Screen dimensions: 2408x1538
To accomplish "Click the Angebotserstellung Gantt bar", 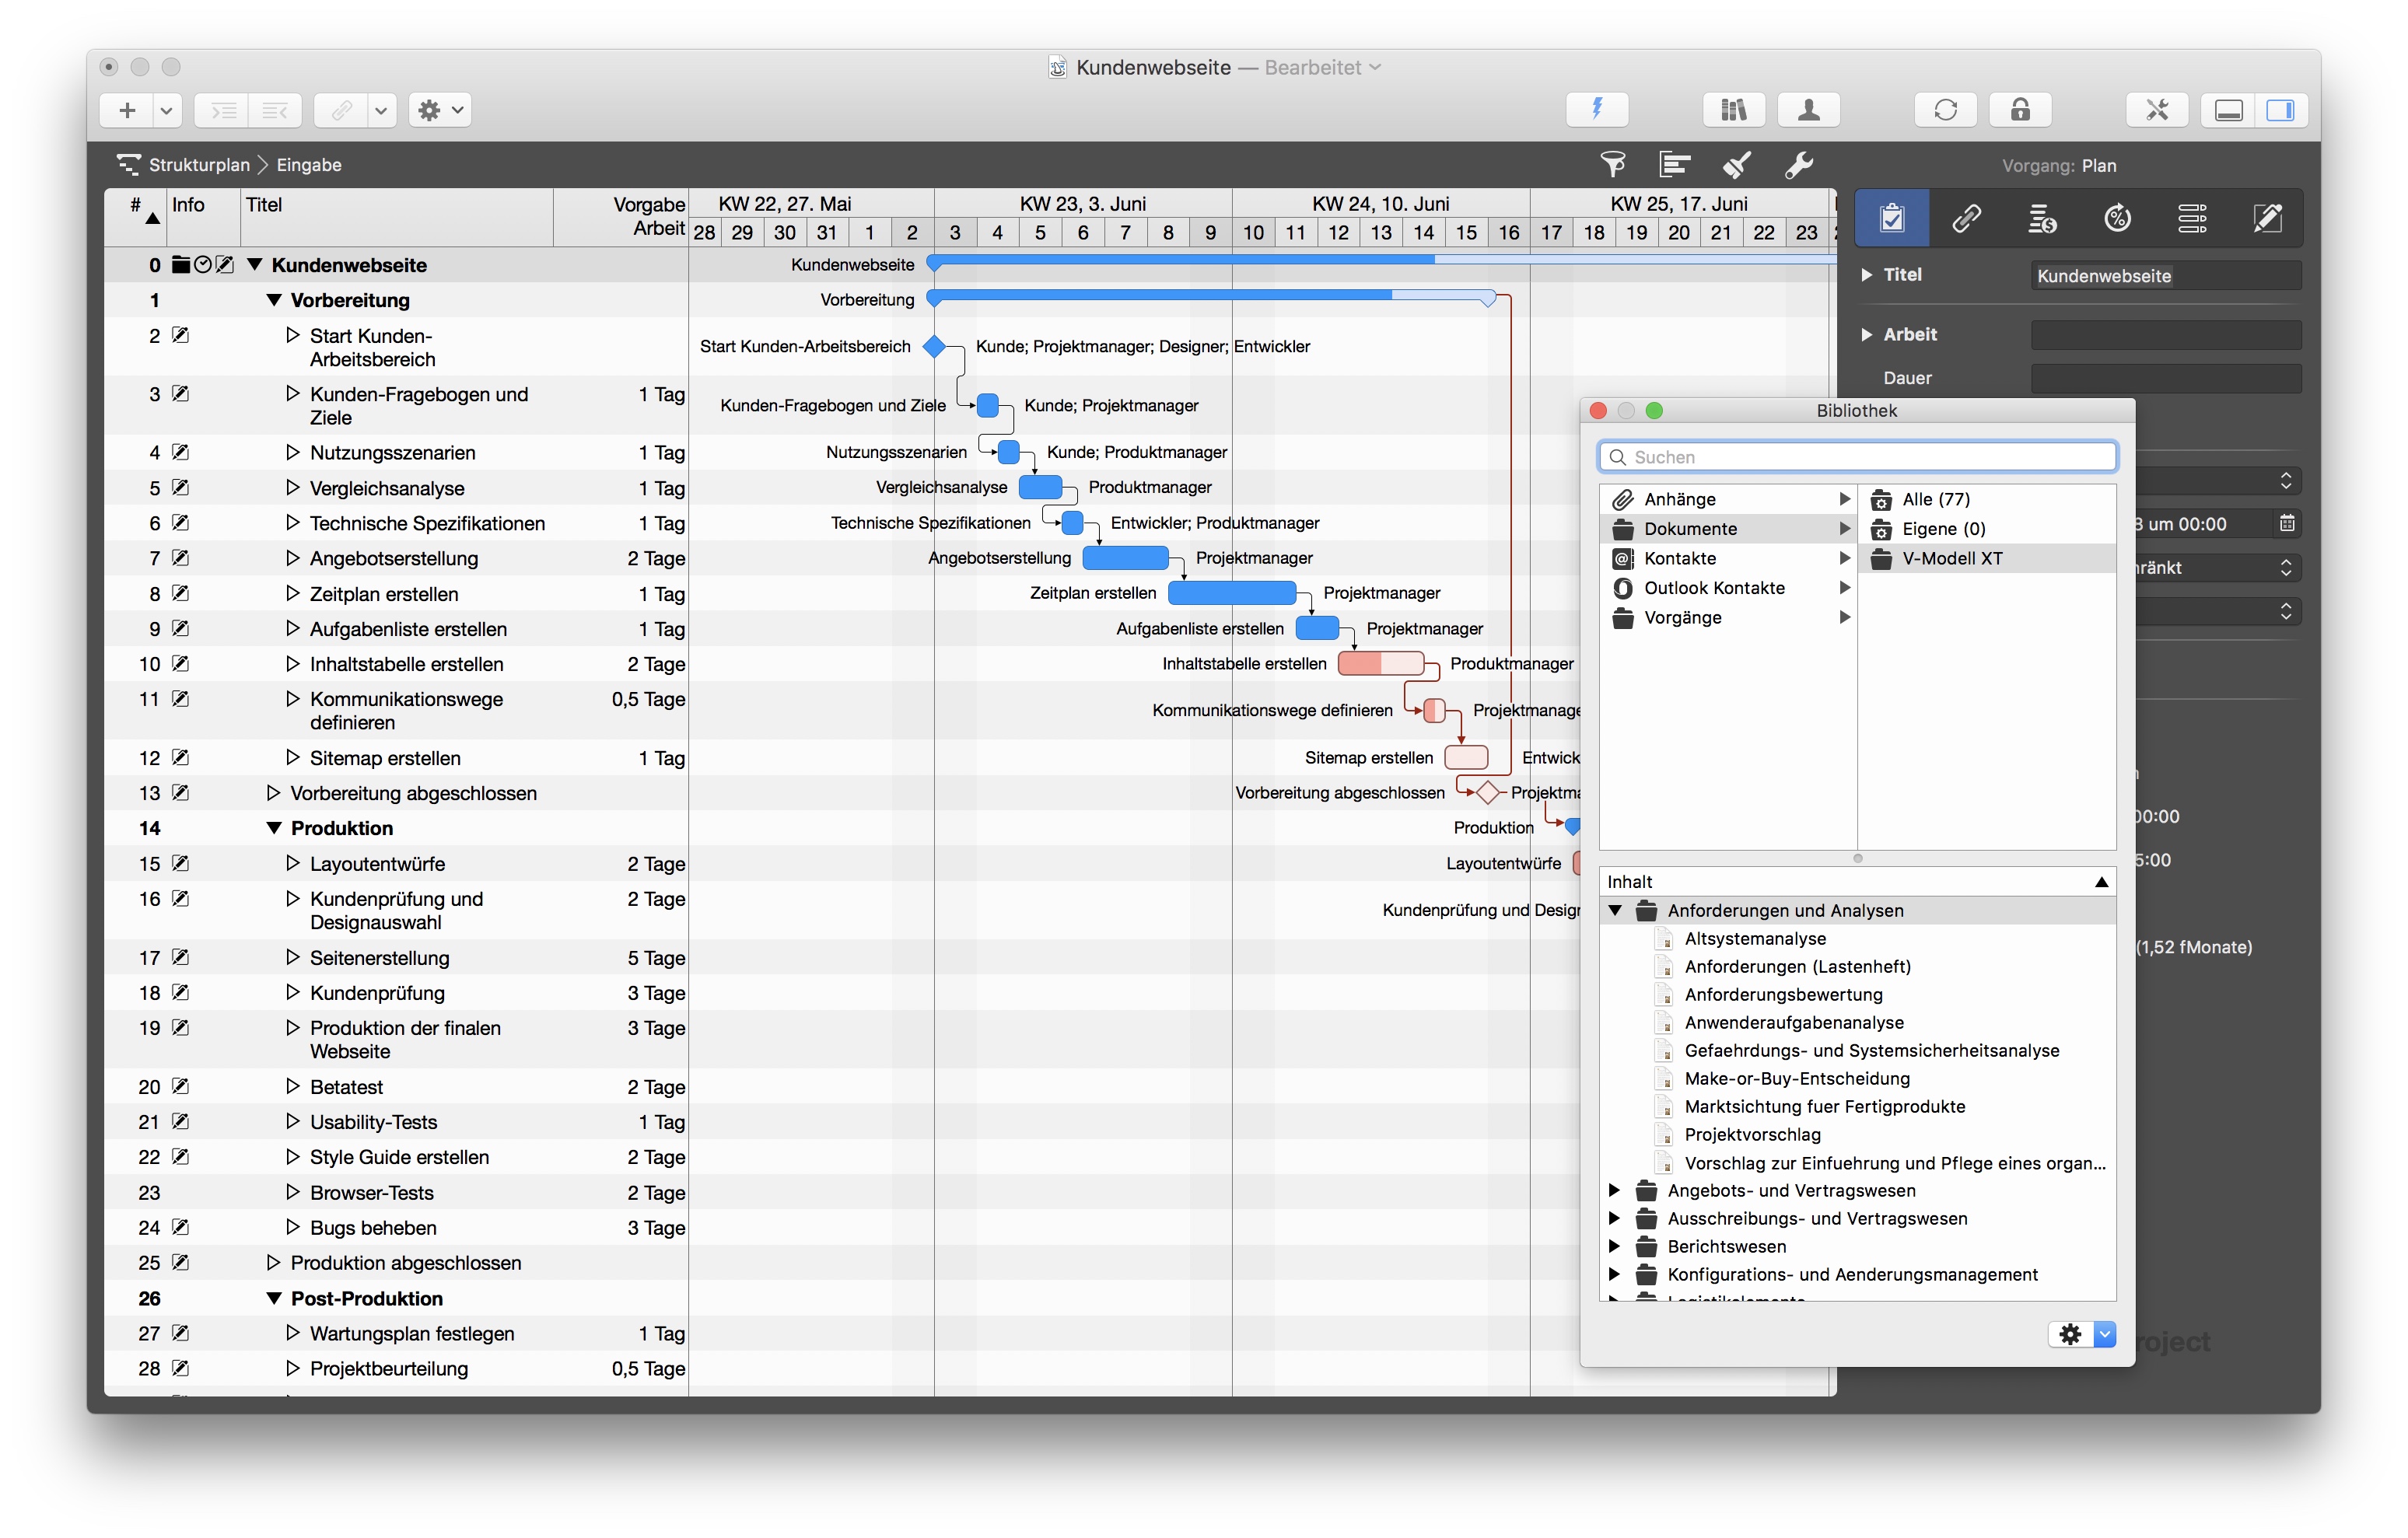I will (x=1126, y=558).
